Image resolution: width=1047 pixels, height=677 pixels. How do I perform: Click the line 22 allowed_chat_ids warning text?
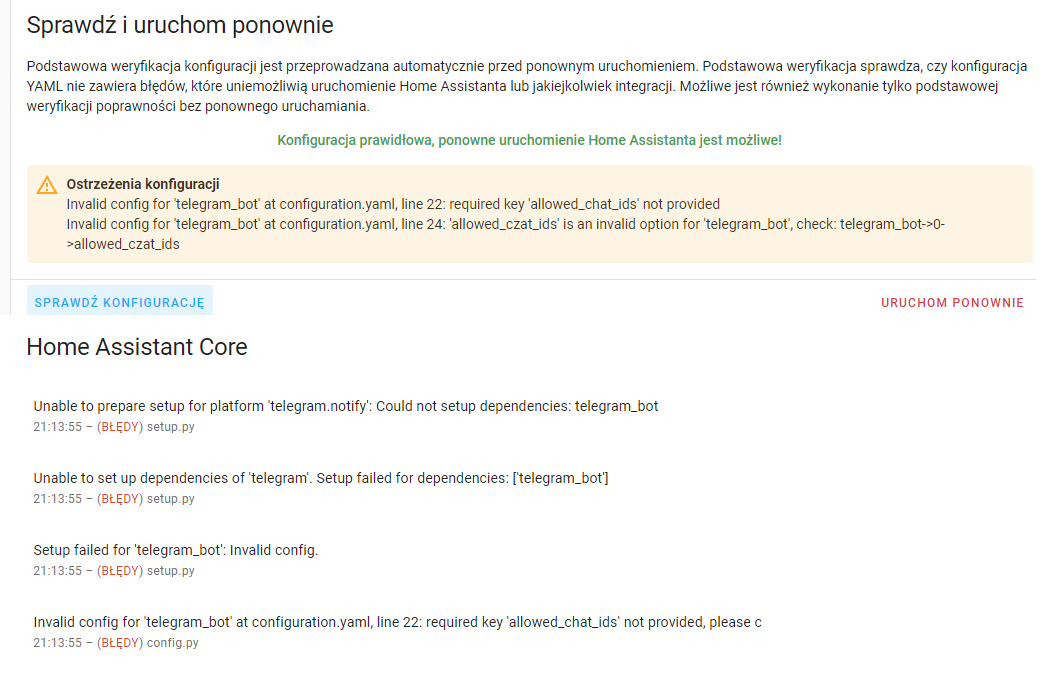tap(393, 204)
